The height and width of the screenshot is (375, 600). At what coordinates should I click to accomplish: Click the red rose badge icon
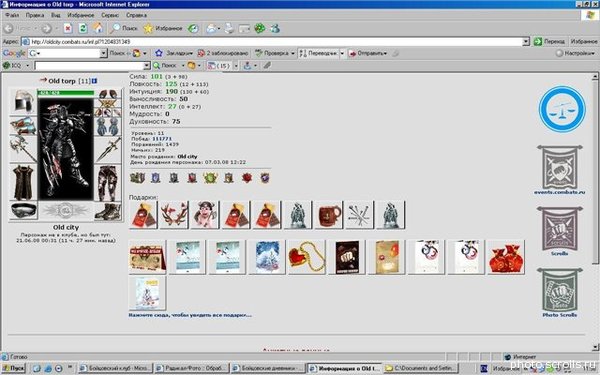click(247, 178)
